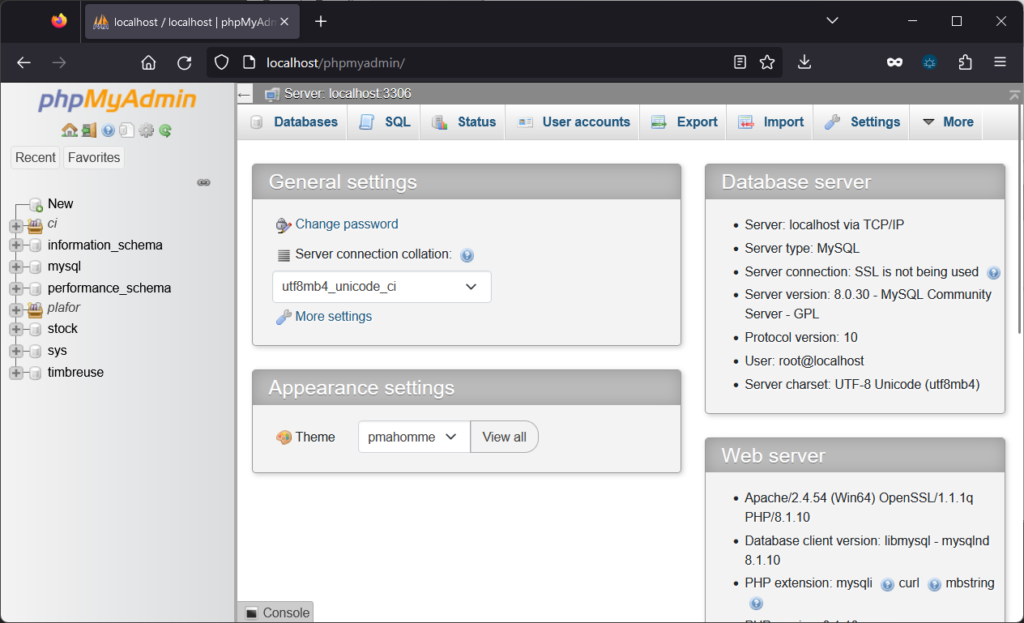Viewport: 1024px width, 623px height.
Task: Select the New item in tree
Action: [60, 204]
